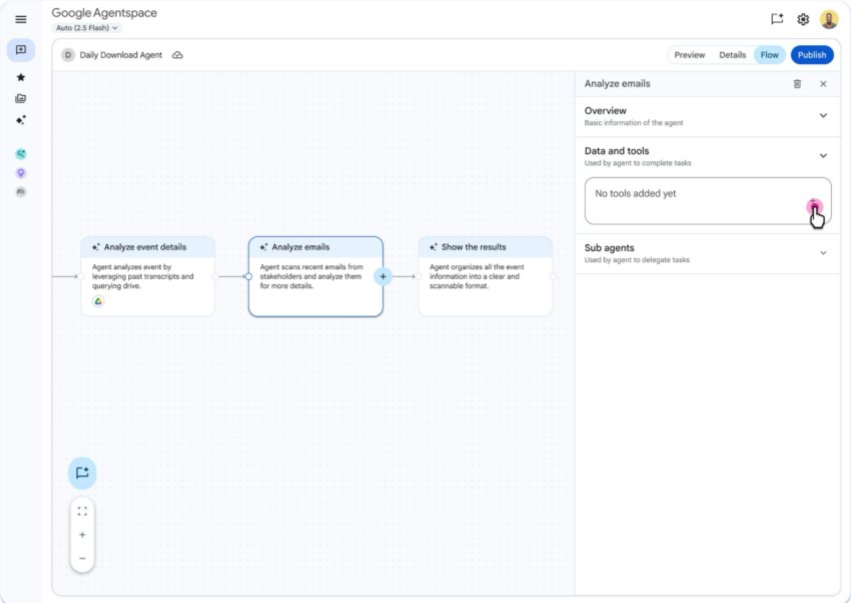Switch to the Details tab
This screenshot has height=603, width=851.
pos(732,55)
